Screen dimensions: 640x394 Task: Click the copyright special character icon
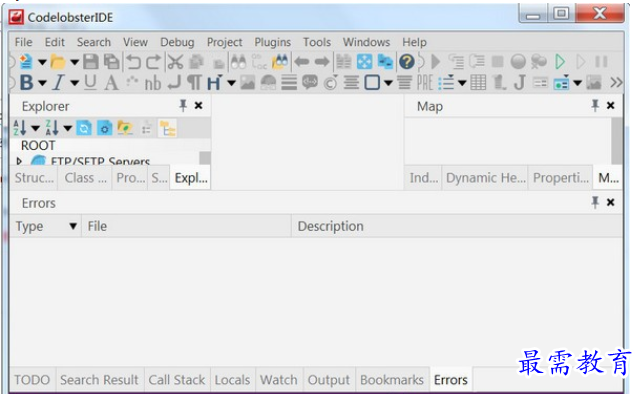tap(331, 83)
